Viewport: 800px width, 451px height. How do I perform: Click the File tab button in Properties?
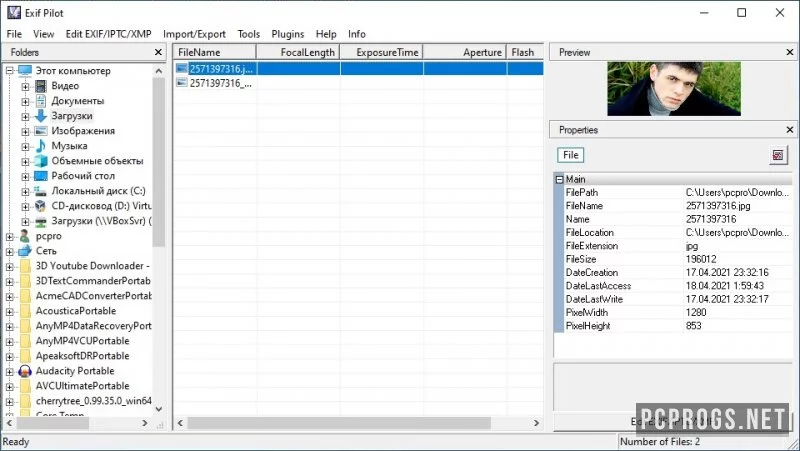click(570, 155)
